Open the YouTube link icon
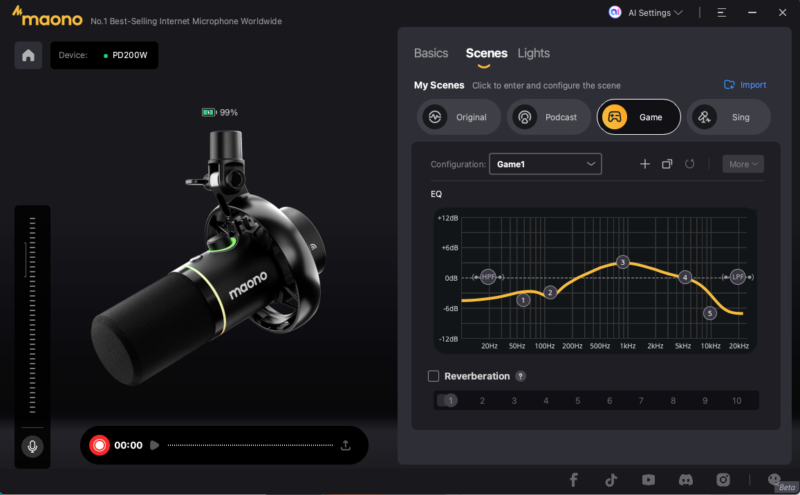 point(648,480)
